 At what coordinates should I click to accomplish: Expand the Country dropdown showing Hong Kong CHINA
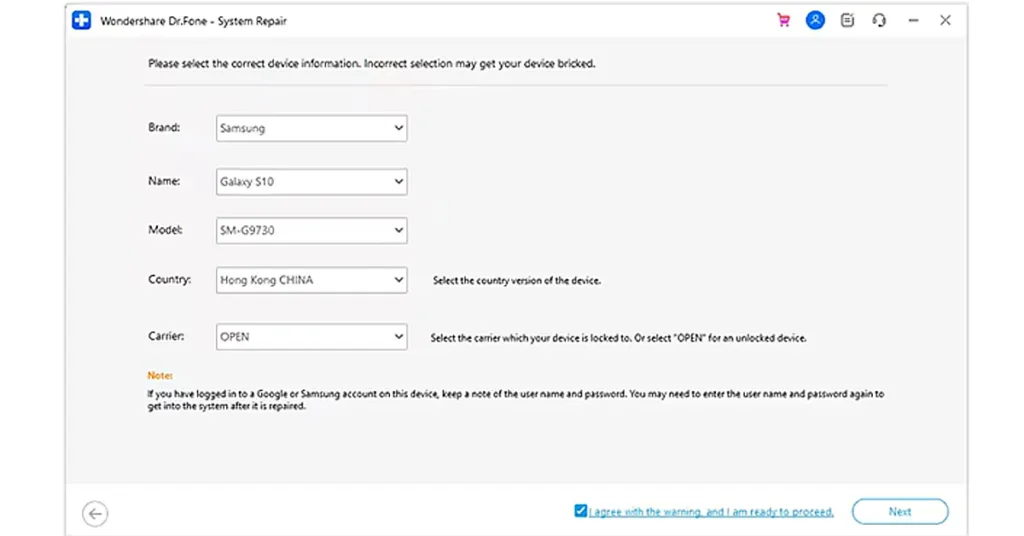311,280
